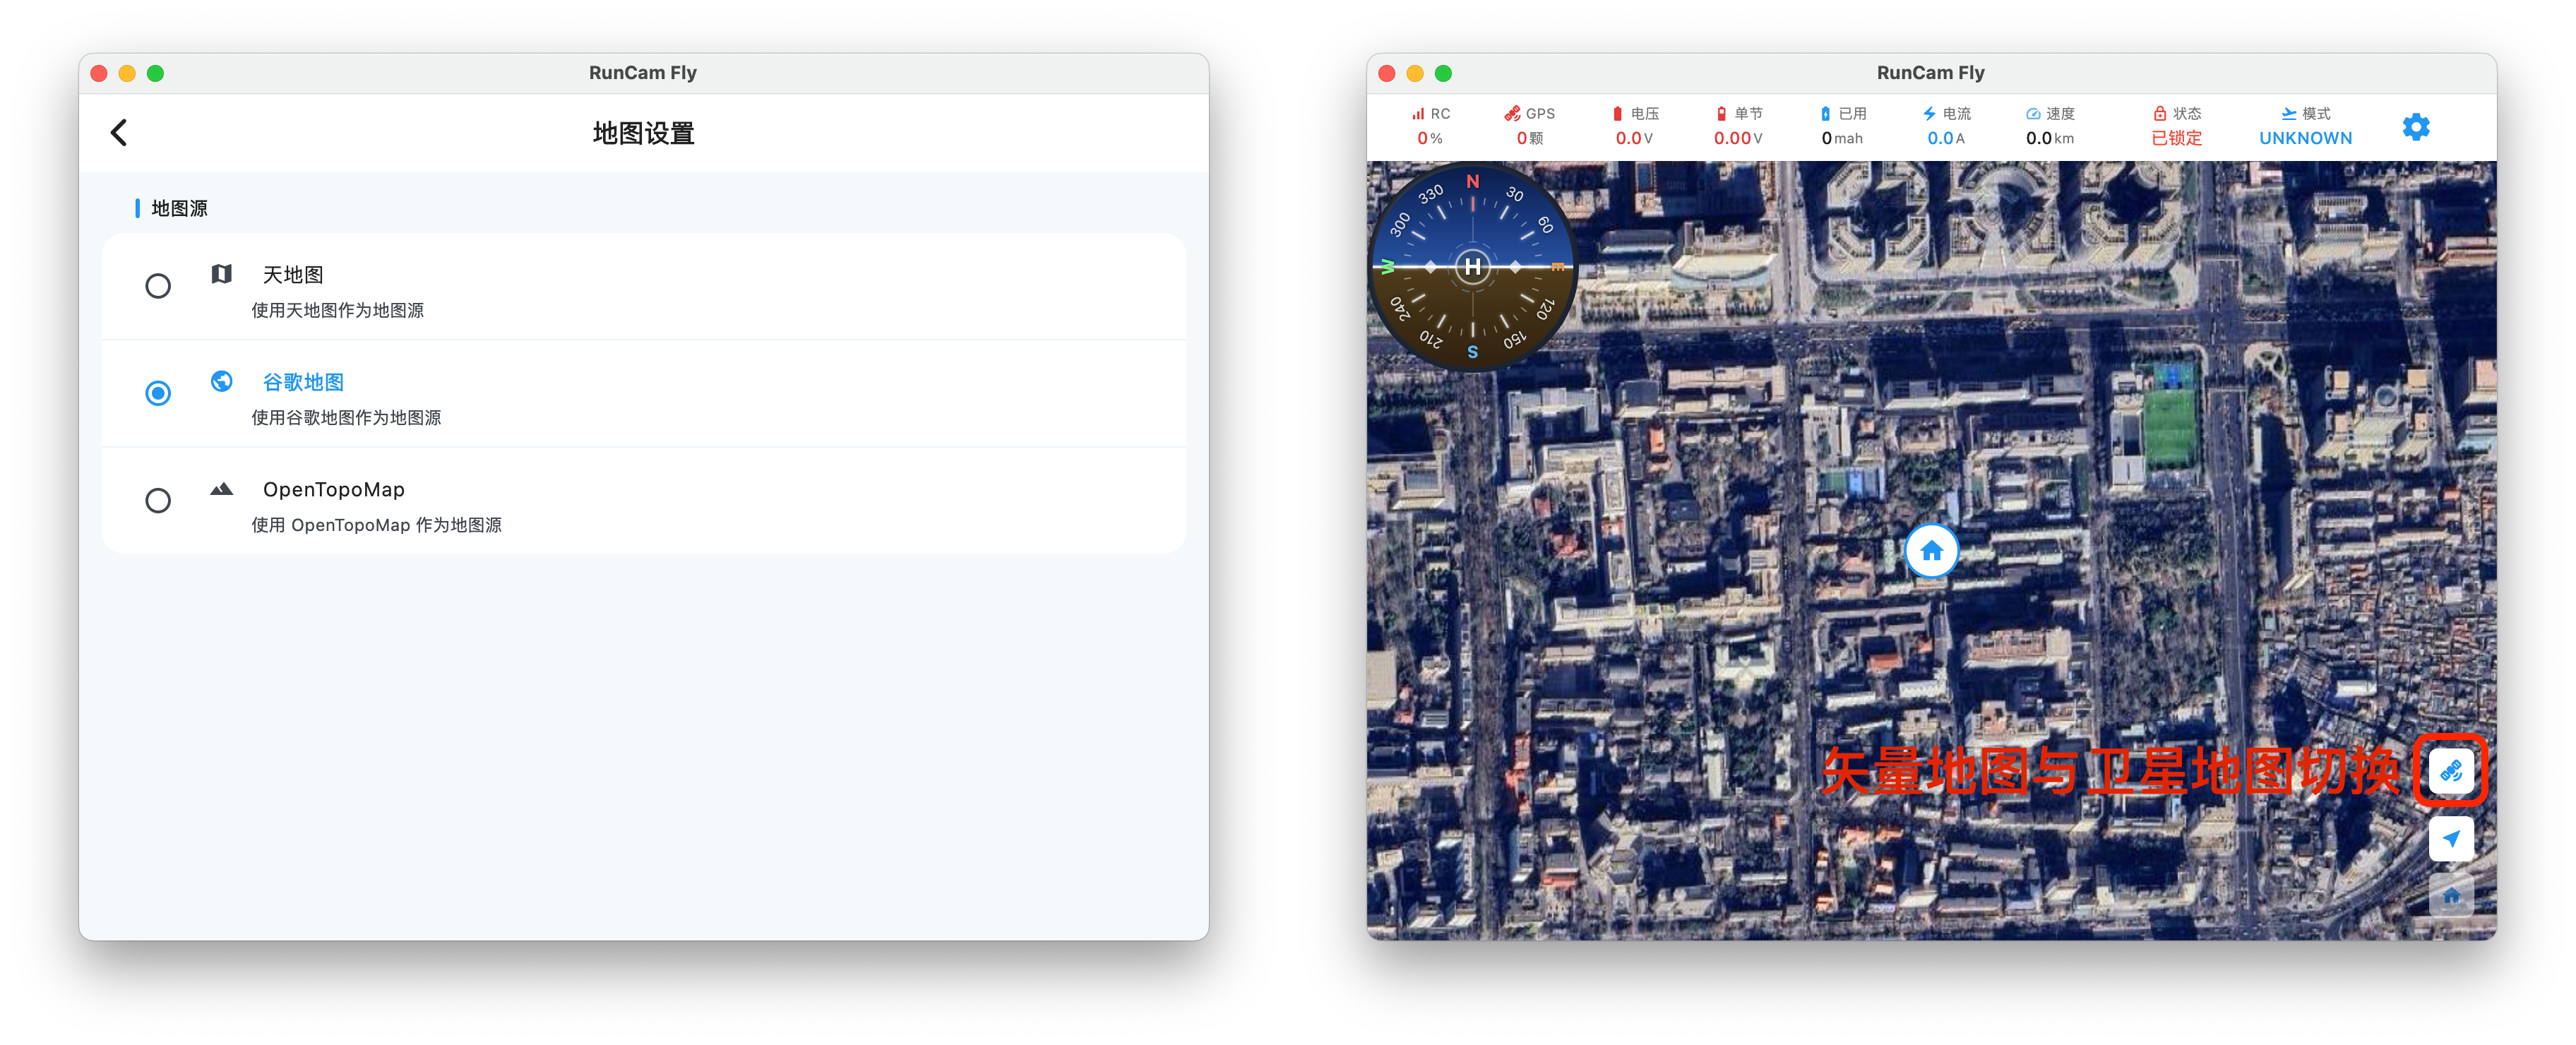Center map on current location arrow
This screenshot has height=1045, width=2576.
point(2451,838)
